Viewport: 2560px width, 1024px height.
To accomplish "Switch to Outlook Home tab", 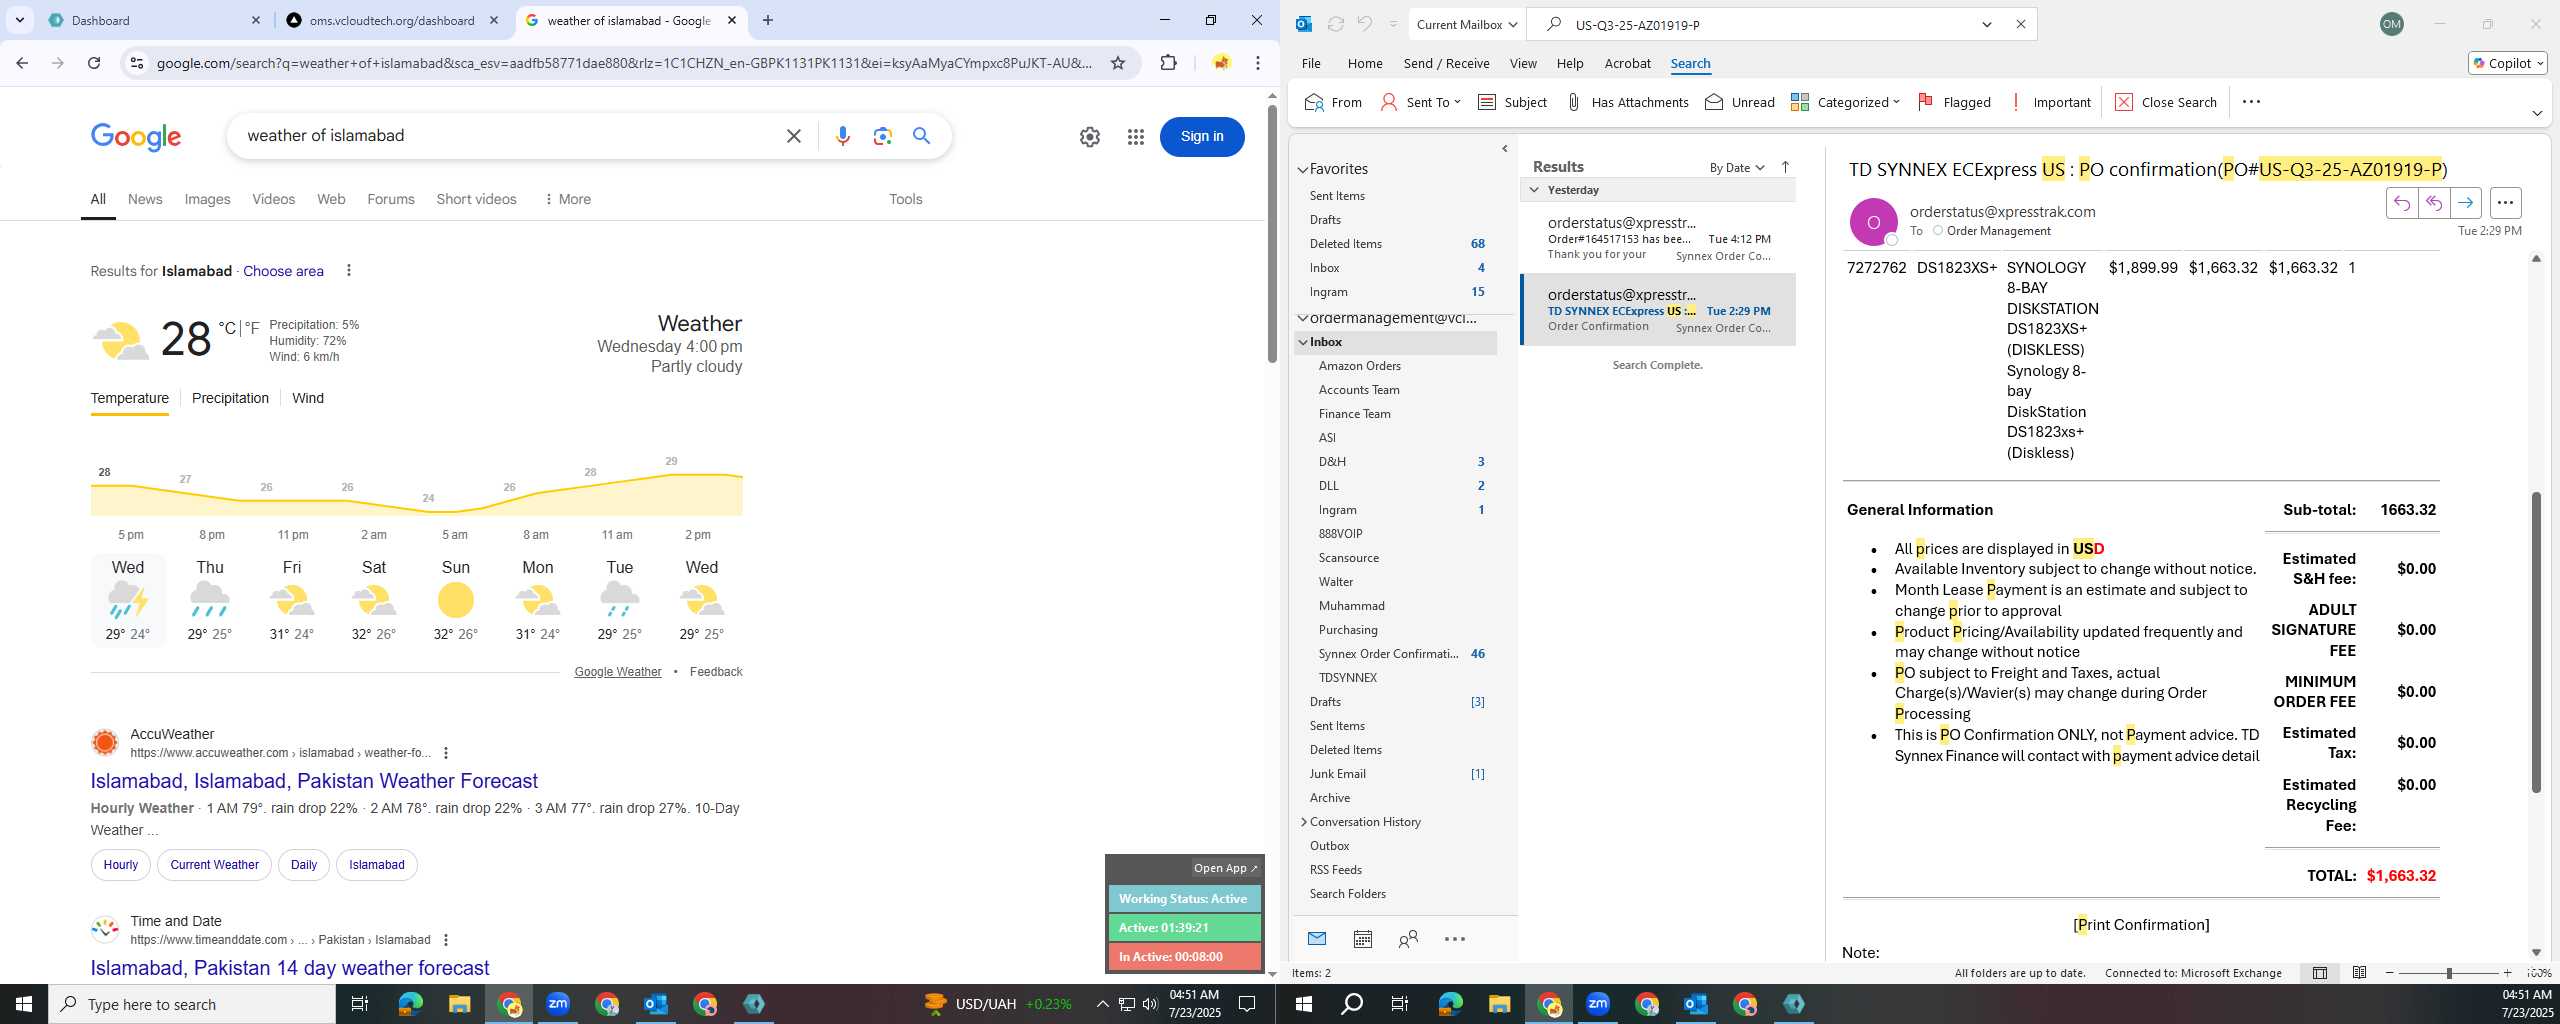I will click(x=1364, y=63).
